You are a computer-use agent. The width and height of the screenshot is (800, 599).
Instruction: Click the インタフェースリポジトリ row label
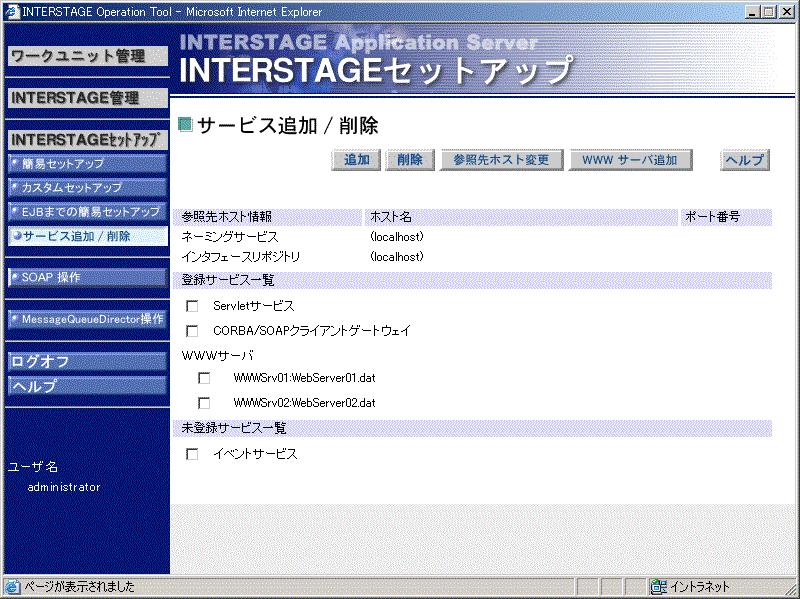(x=241, y=257)
